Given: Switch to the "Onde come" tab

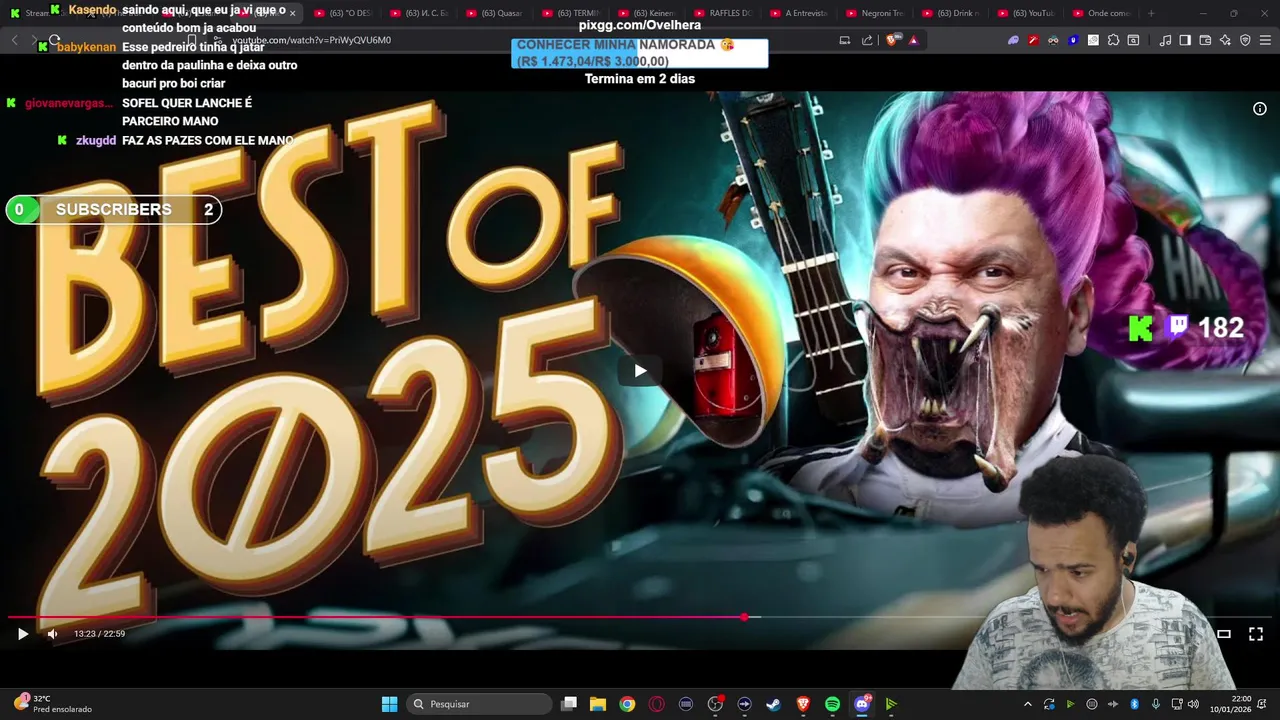Looking at the screenshot, I should point(1102,13).
